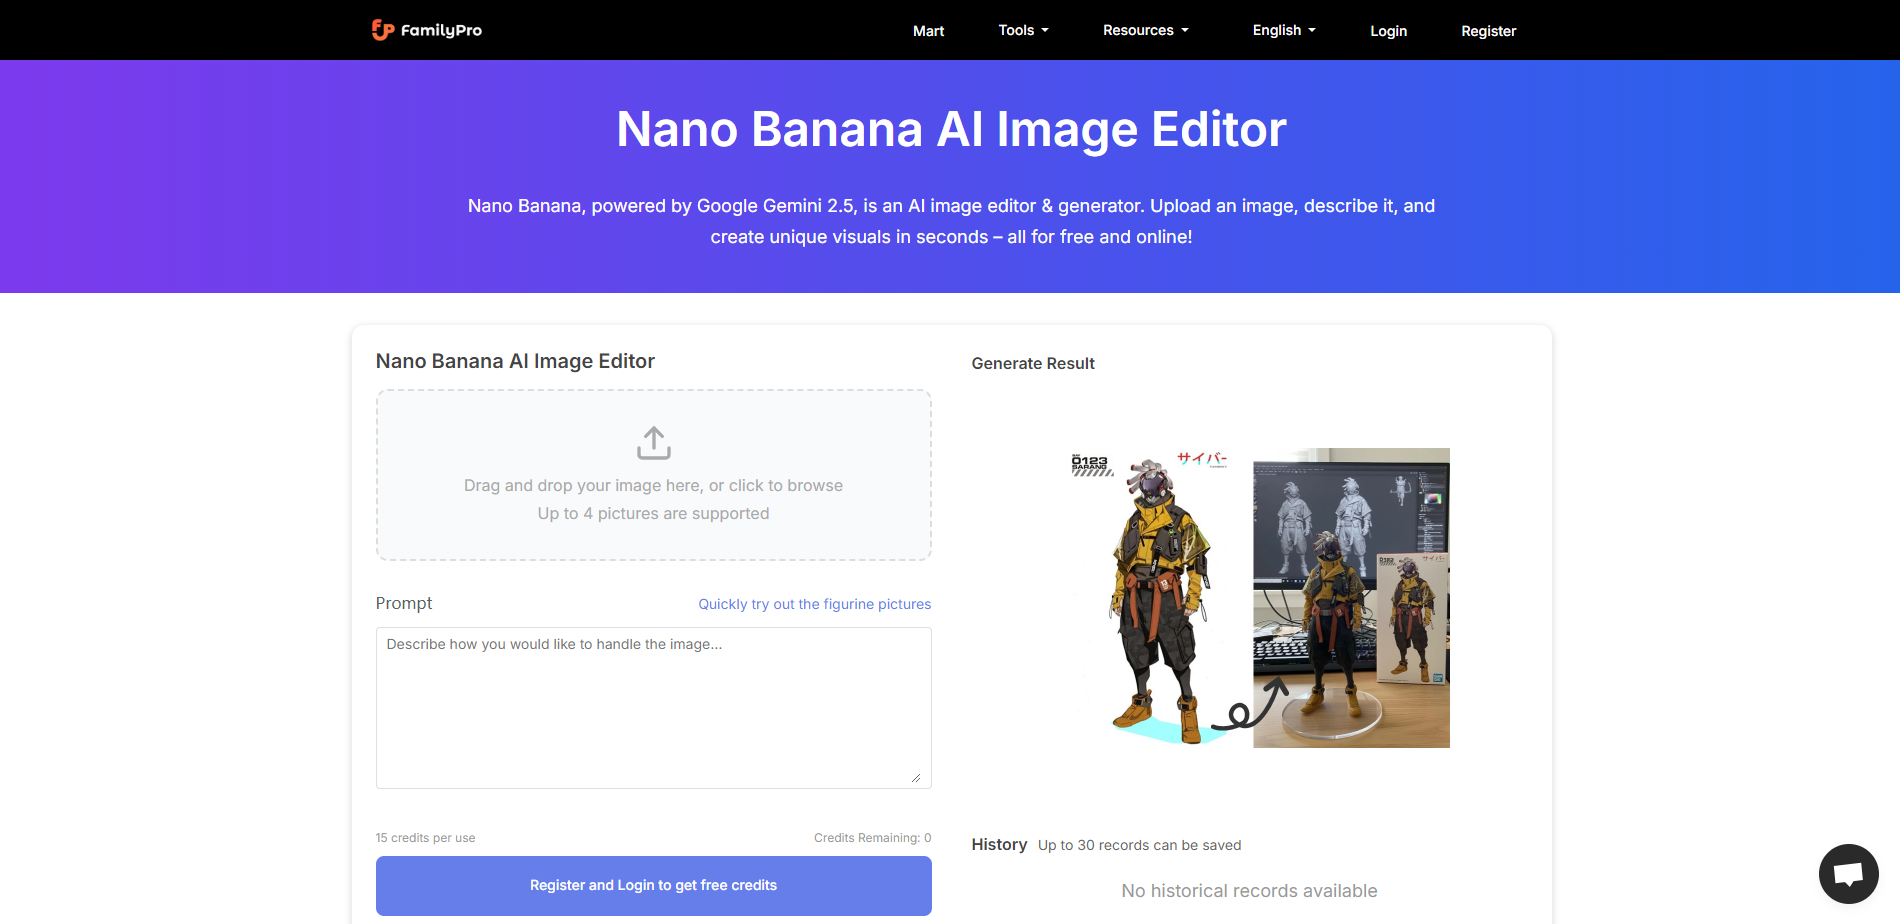Click inside the Prompt text box
Image resolution: width=1900 pixels, height=924 pixels.
coord(653,707)
